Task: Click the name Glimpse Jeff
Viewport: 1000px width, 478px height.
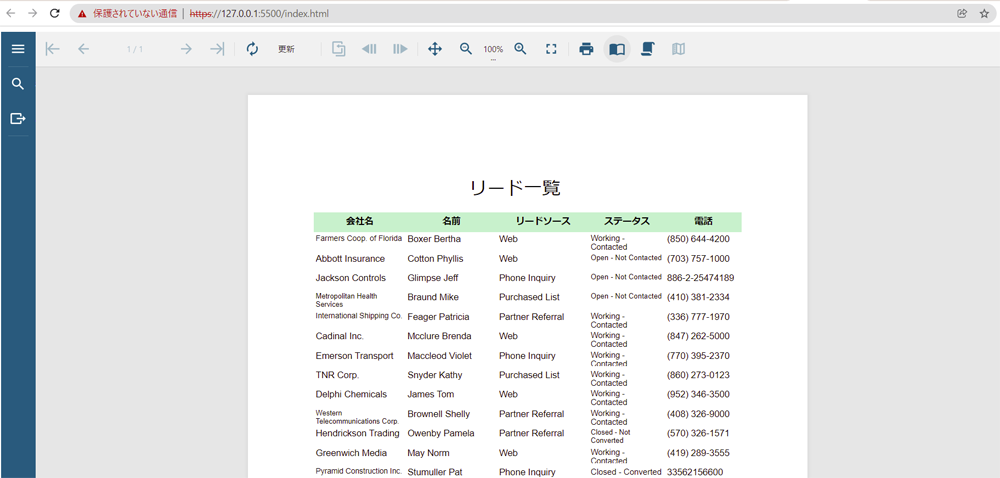Action: coord(433,278)
